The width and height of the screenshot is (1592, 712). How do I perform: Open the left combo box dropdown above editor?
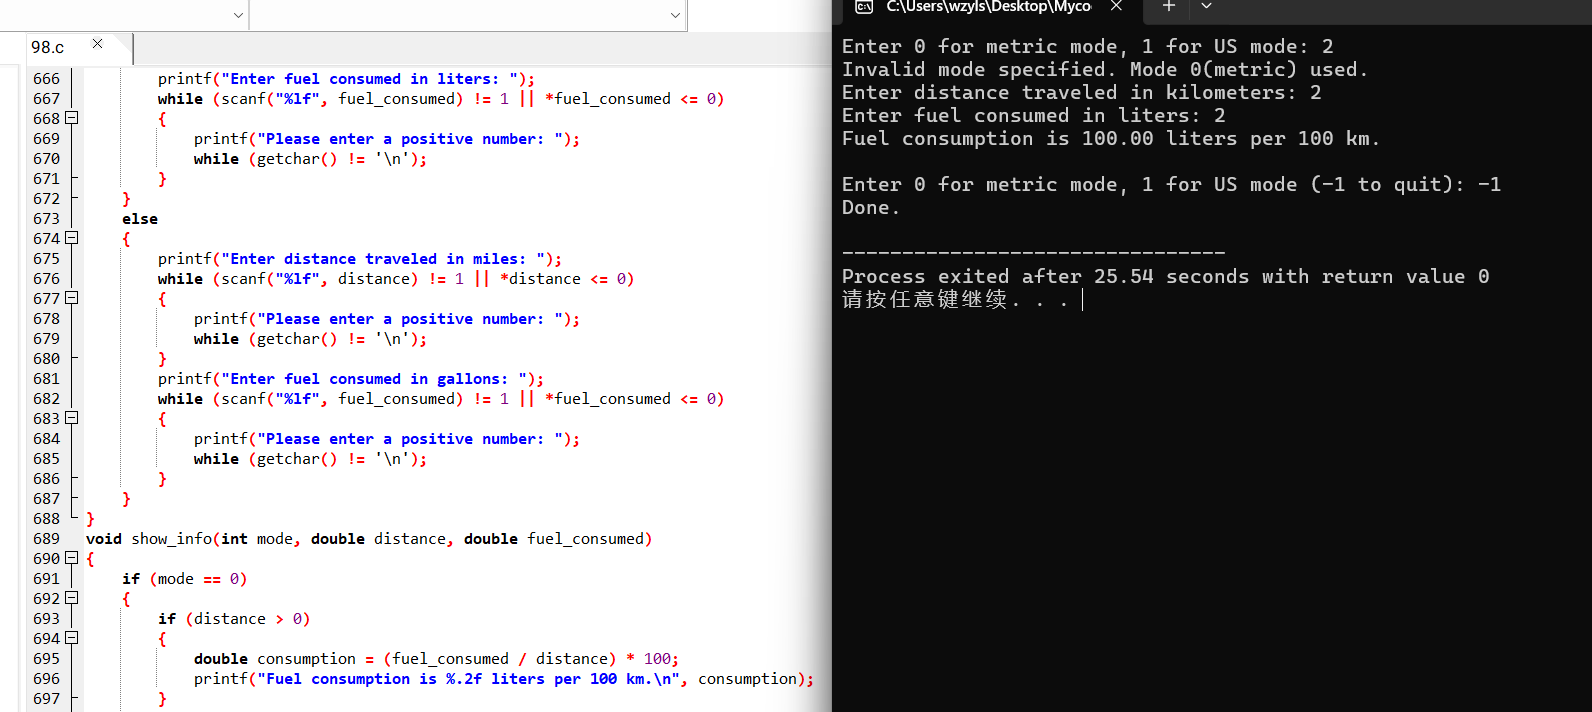[238, 15]
